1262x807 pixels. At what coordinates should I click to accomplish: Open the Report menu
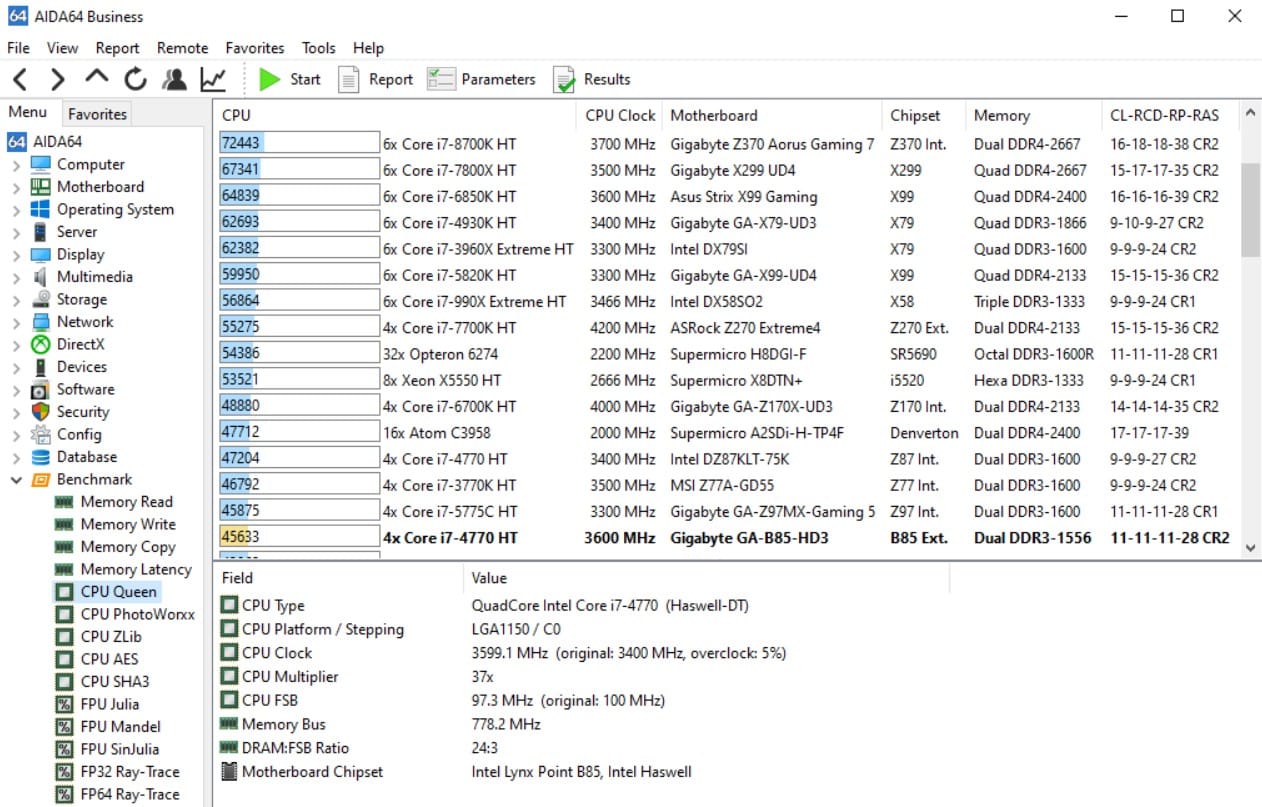coord(118,48)
